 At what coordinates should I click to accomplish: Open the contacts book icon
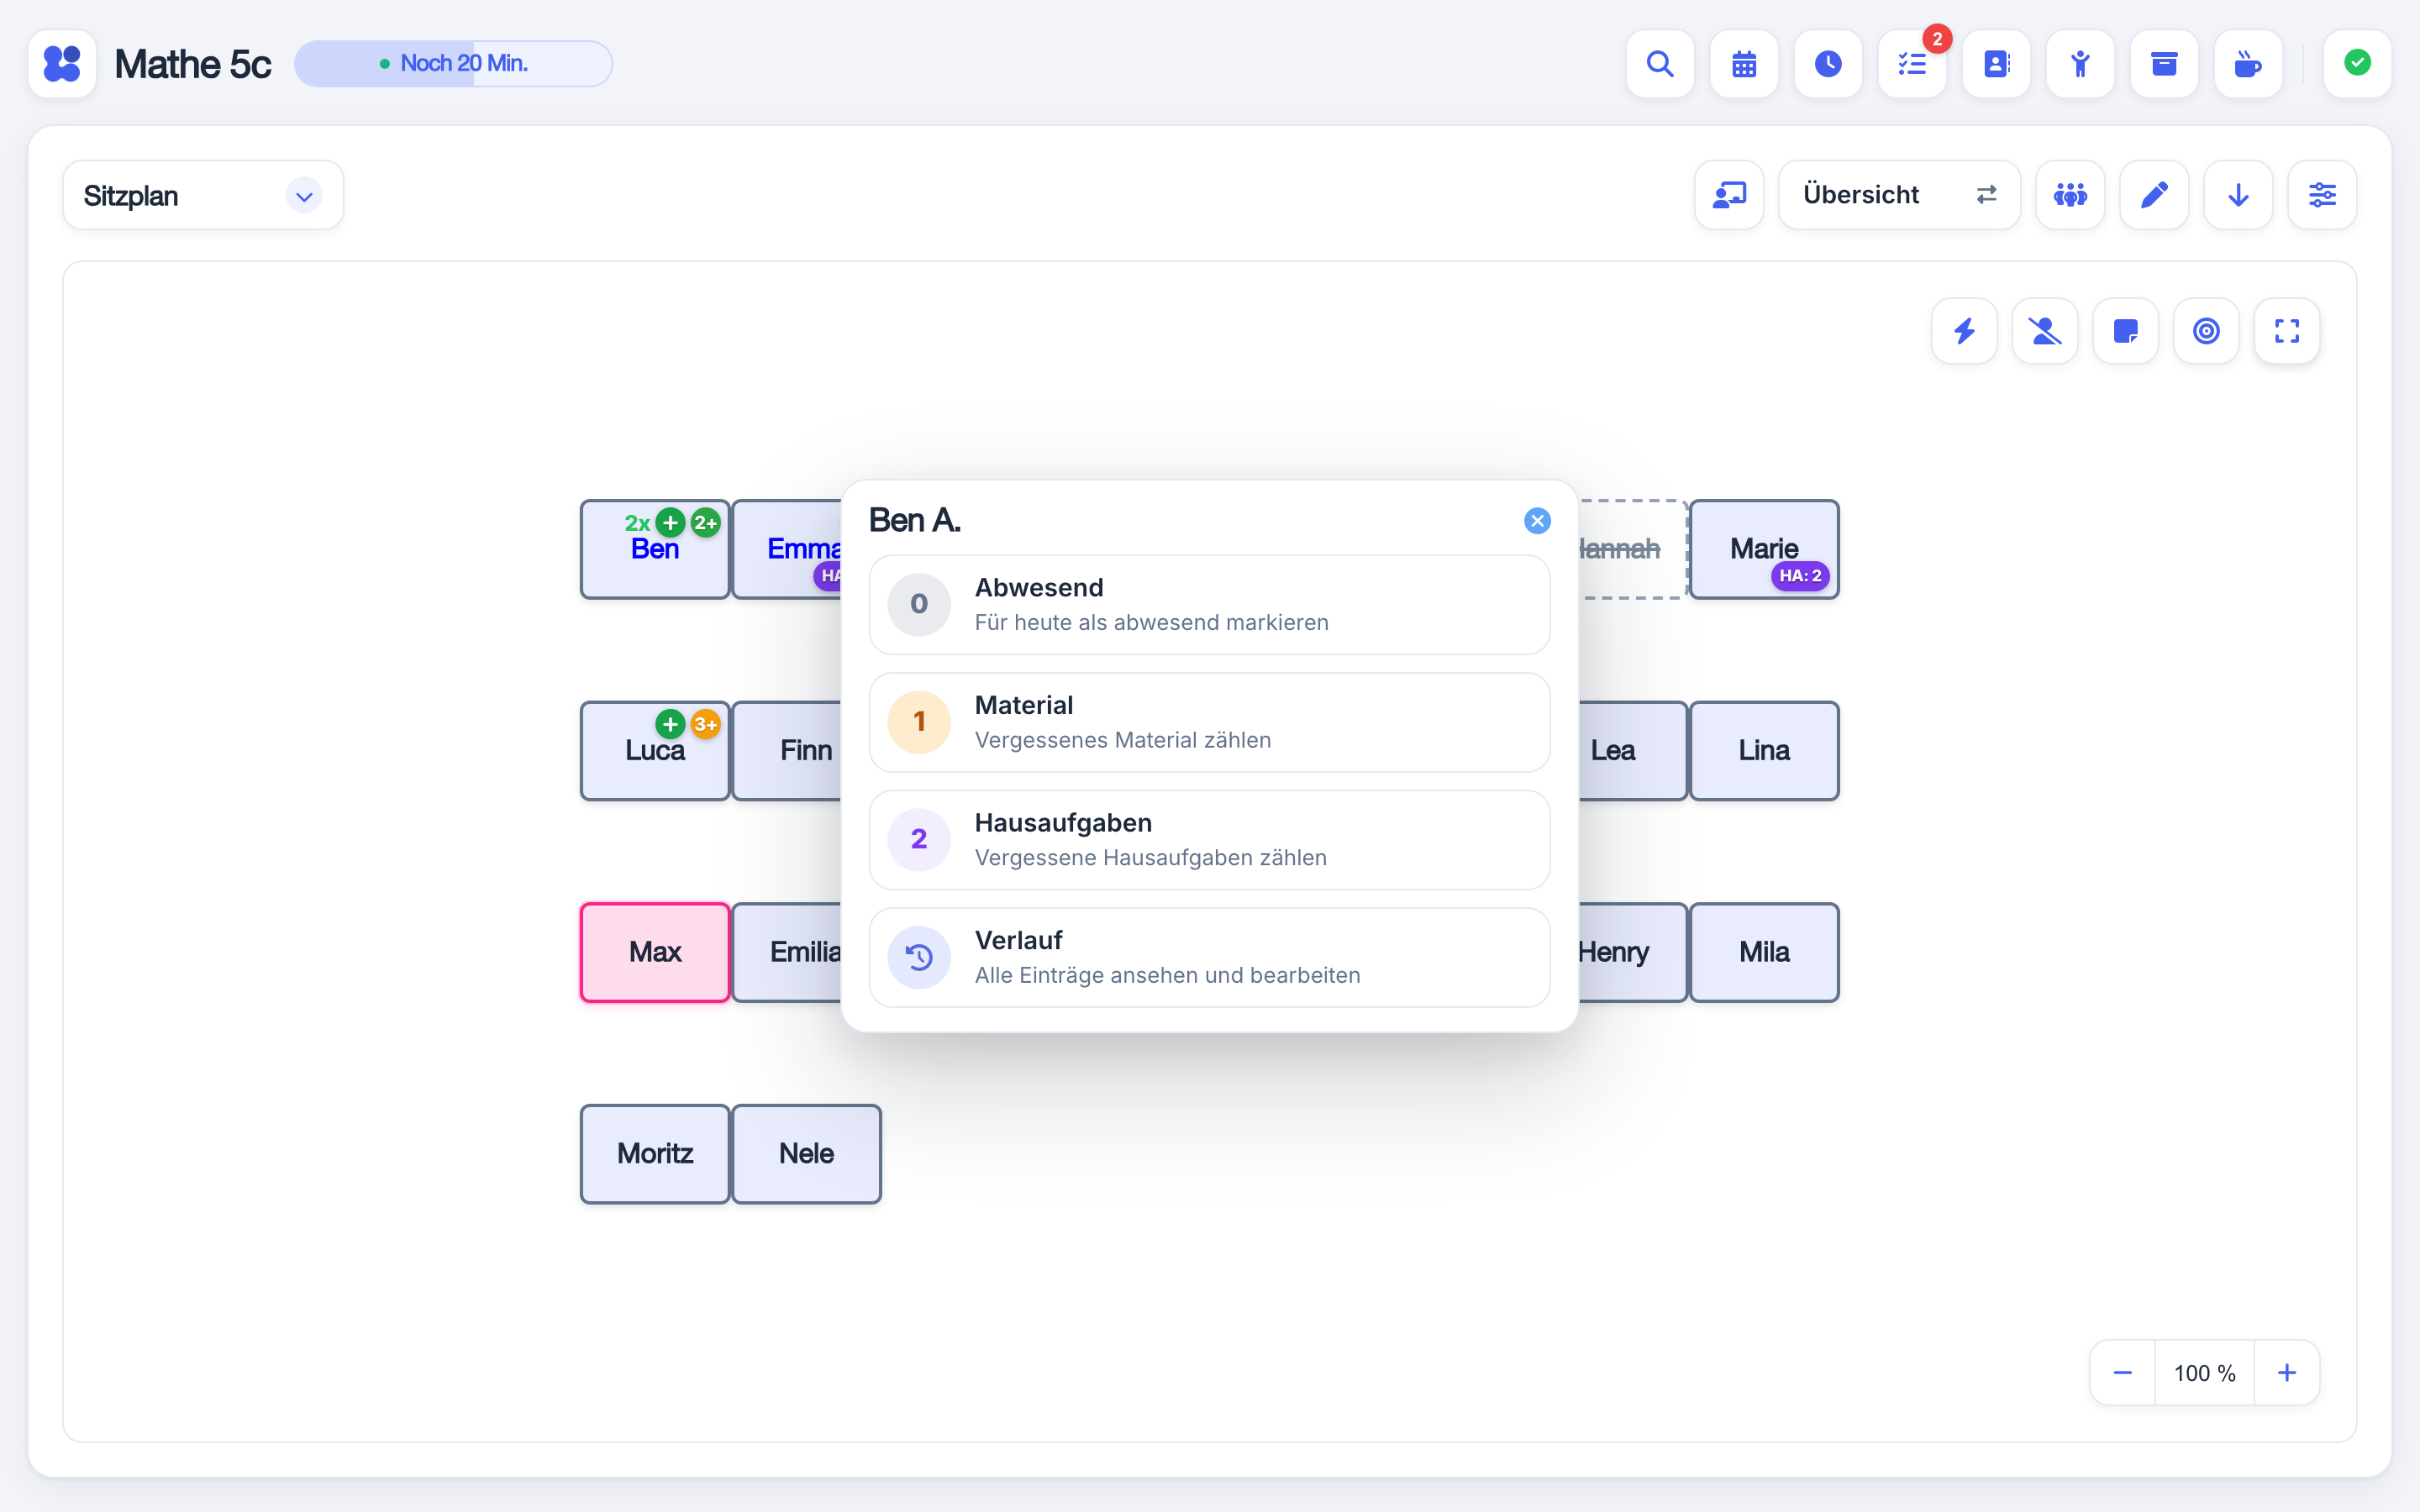click(x=1996, y=64)
